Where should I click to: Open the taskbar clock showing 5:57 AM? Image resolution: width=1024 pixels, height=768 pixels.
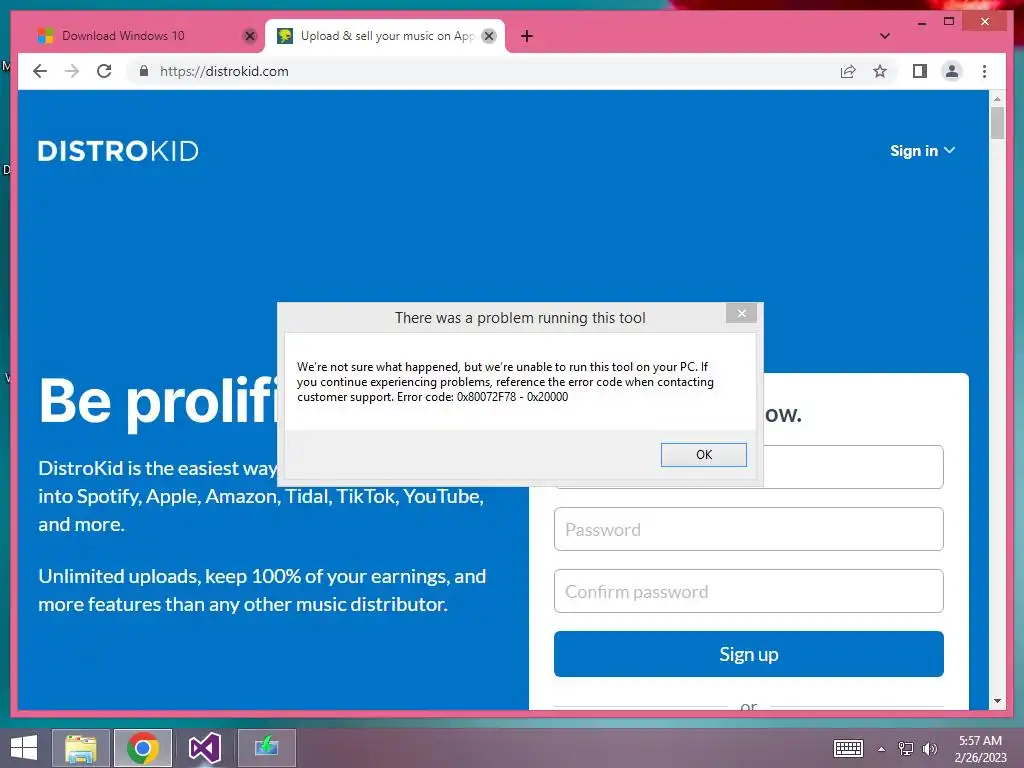pos(980,749)
